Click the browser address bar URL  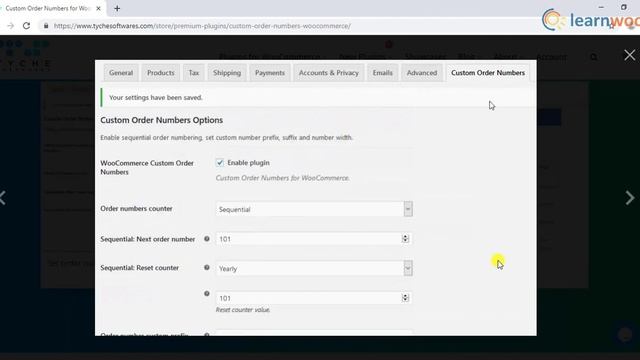[202, 26]
